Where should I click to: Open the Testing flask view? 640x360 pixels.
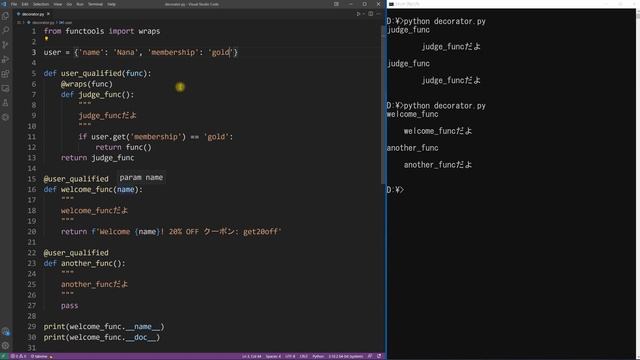5,103
